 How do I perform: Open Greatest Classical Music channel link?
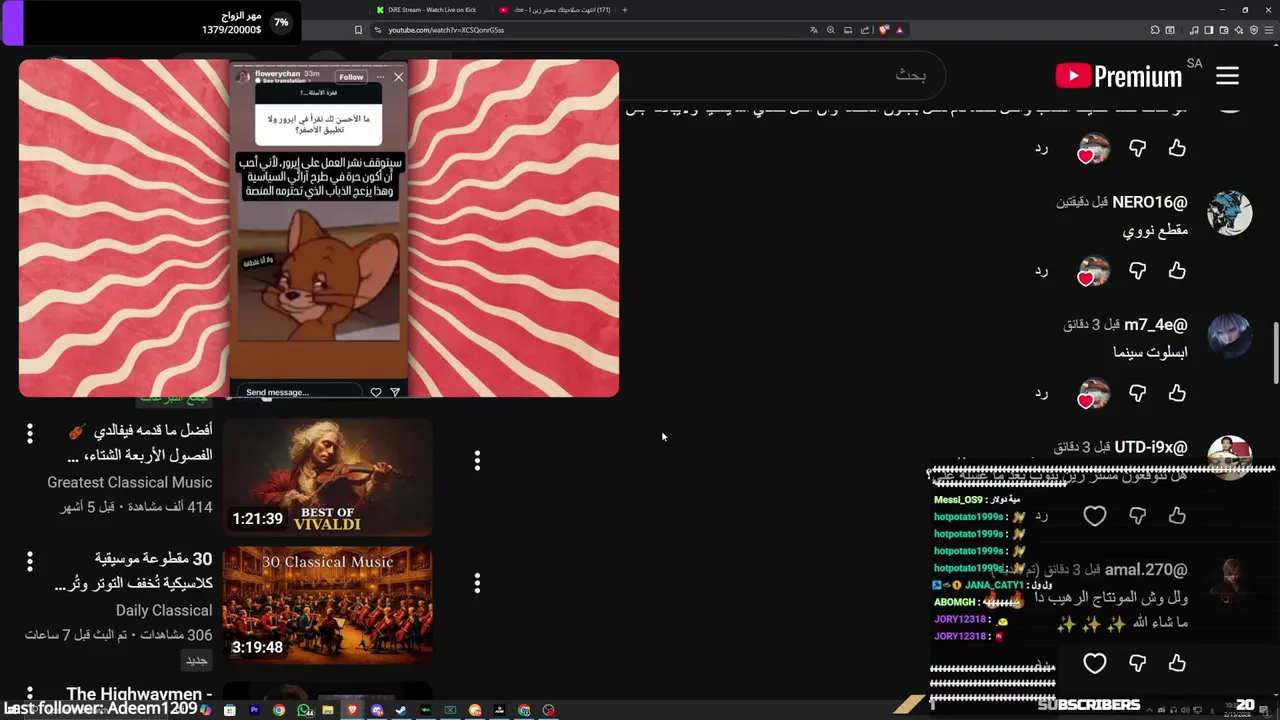[x=130, y=483]
